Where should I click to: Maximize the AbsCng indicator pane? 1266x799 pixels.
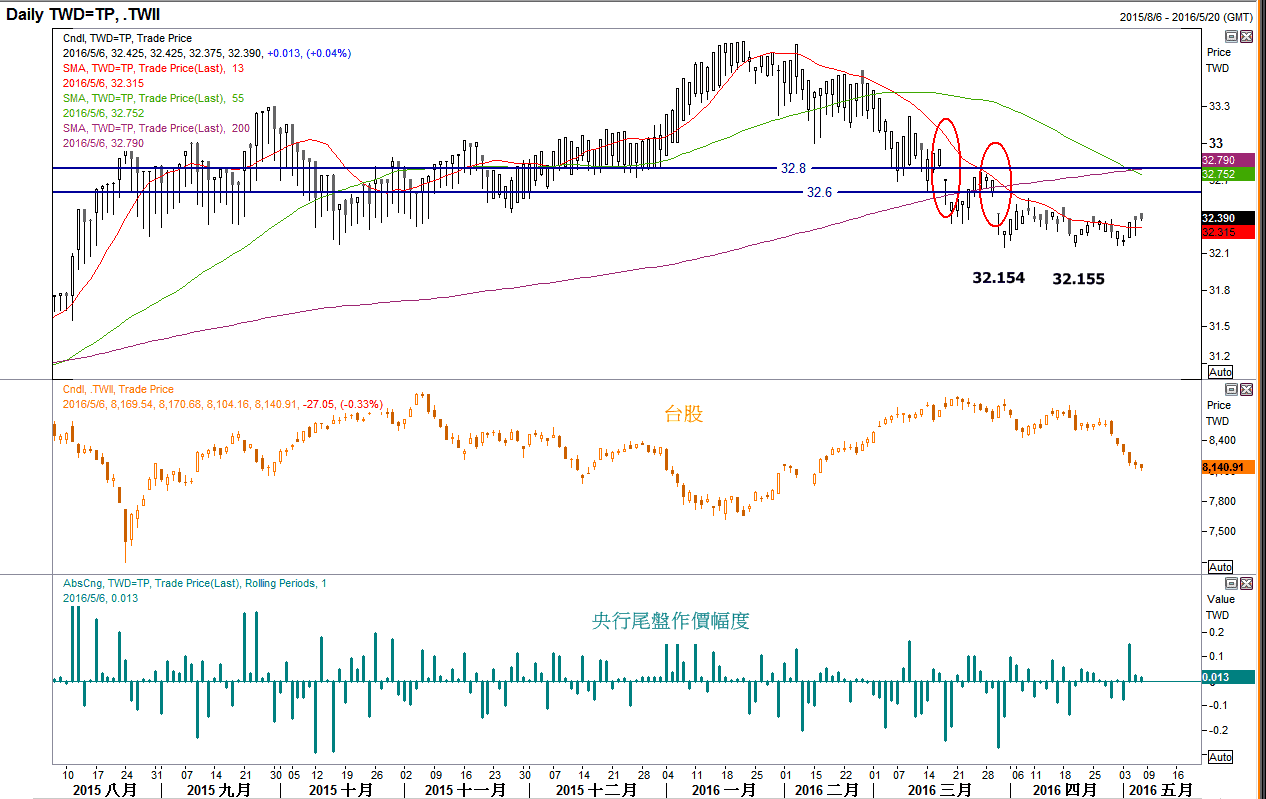pyautogui.click(x=1231, y=582)
